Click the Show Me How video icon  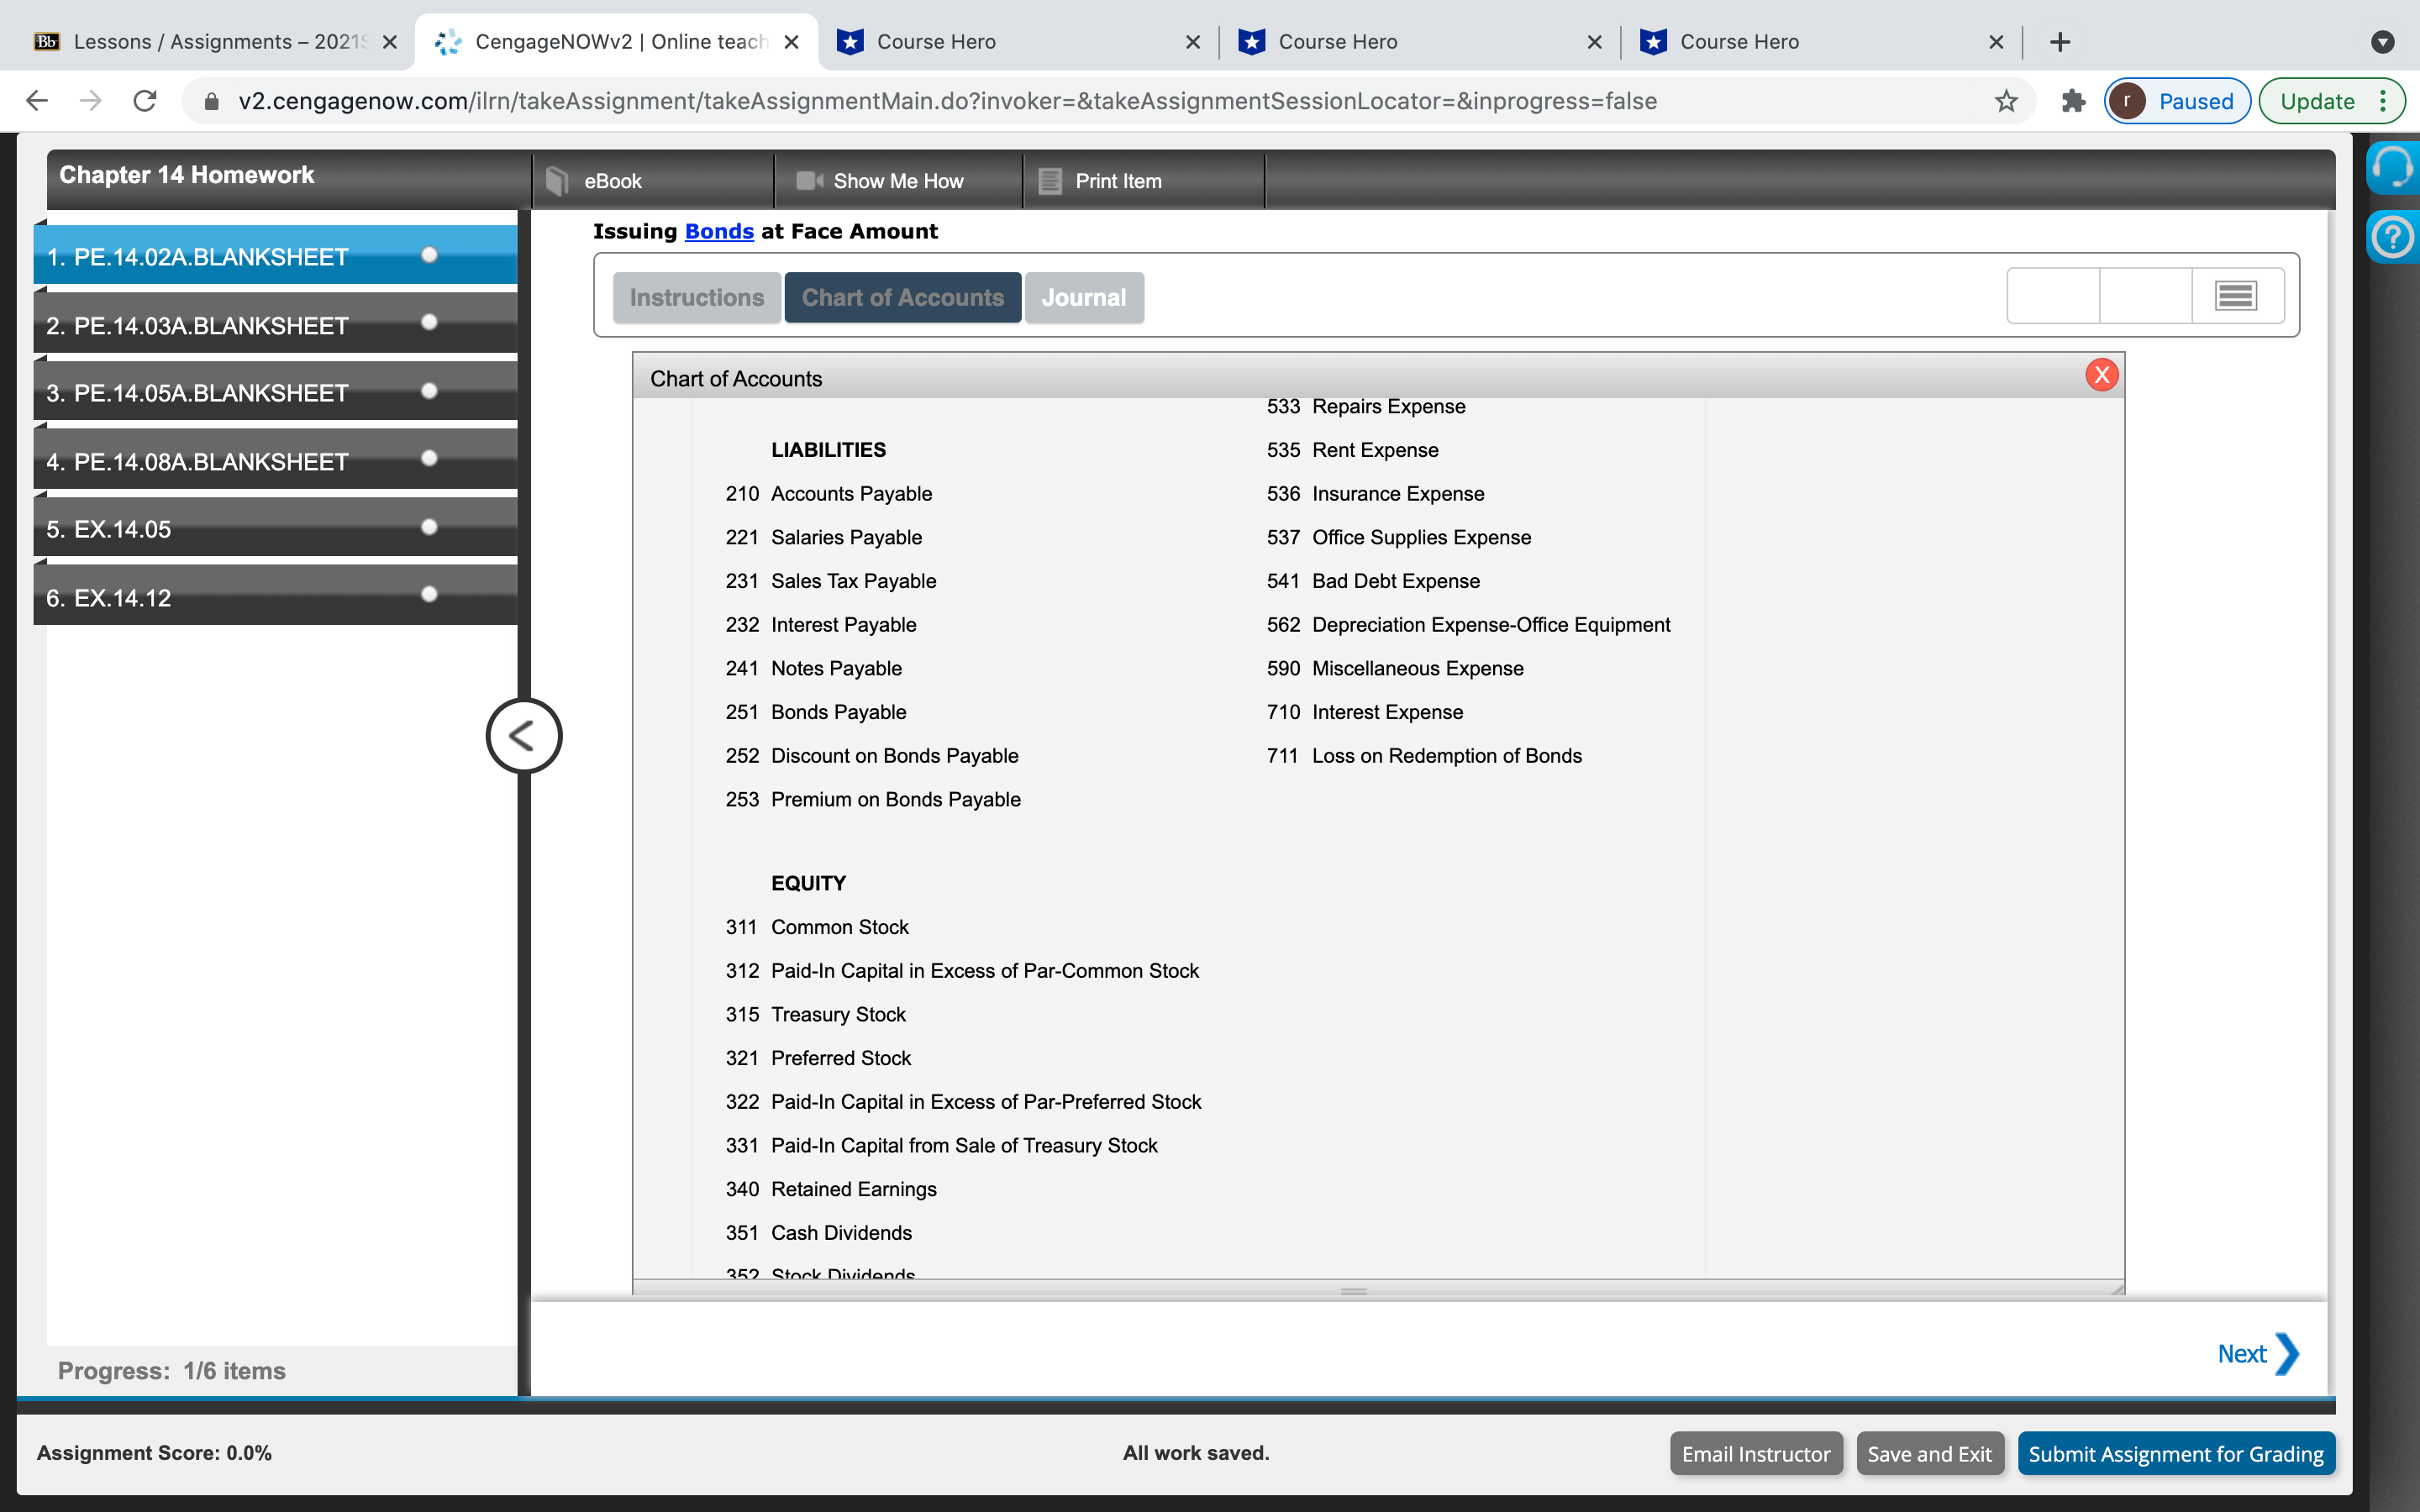[x=808, y=181]
